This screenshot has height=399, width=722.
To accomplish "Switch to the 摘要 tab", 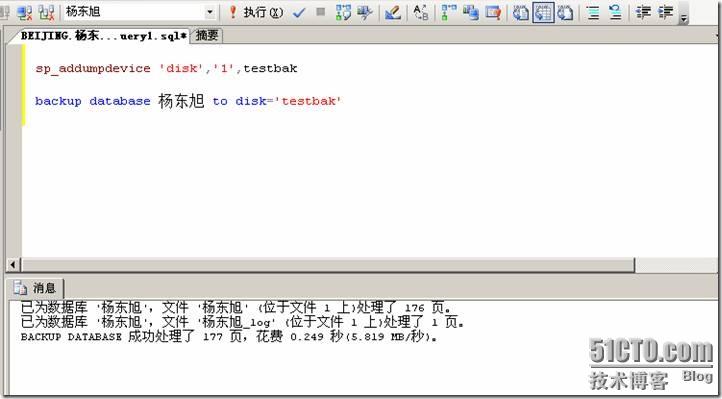I will point(207,35).
